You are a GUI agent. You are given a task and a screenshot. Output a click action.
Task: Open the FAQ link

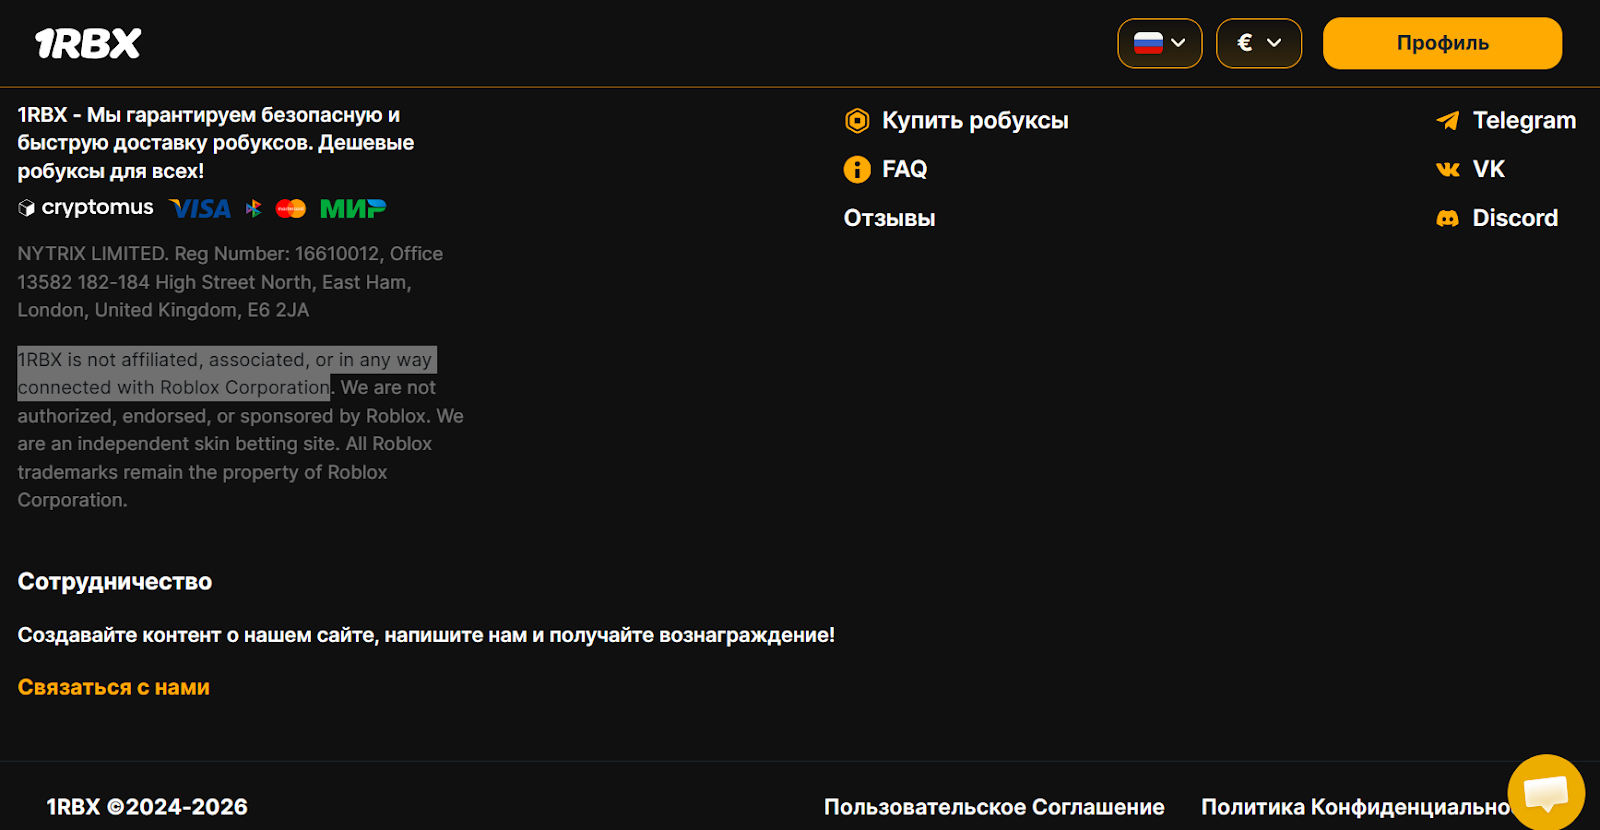coord(904,169)
